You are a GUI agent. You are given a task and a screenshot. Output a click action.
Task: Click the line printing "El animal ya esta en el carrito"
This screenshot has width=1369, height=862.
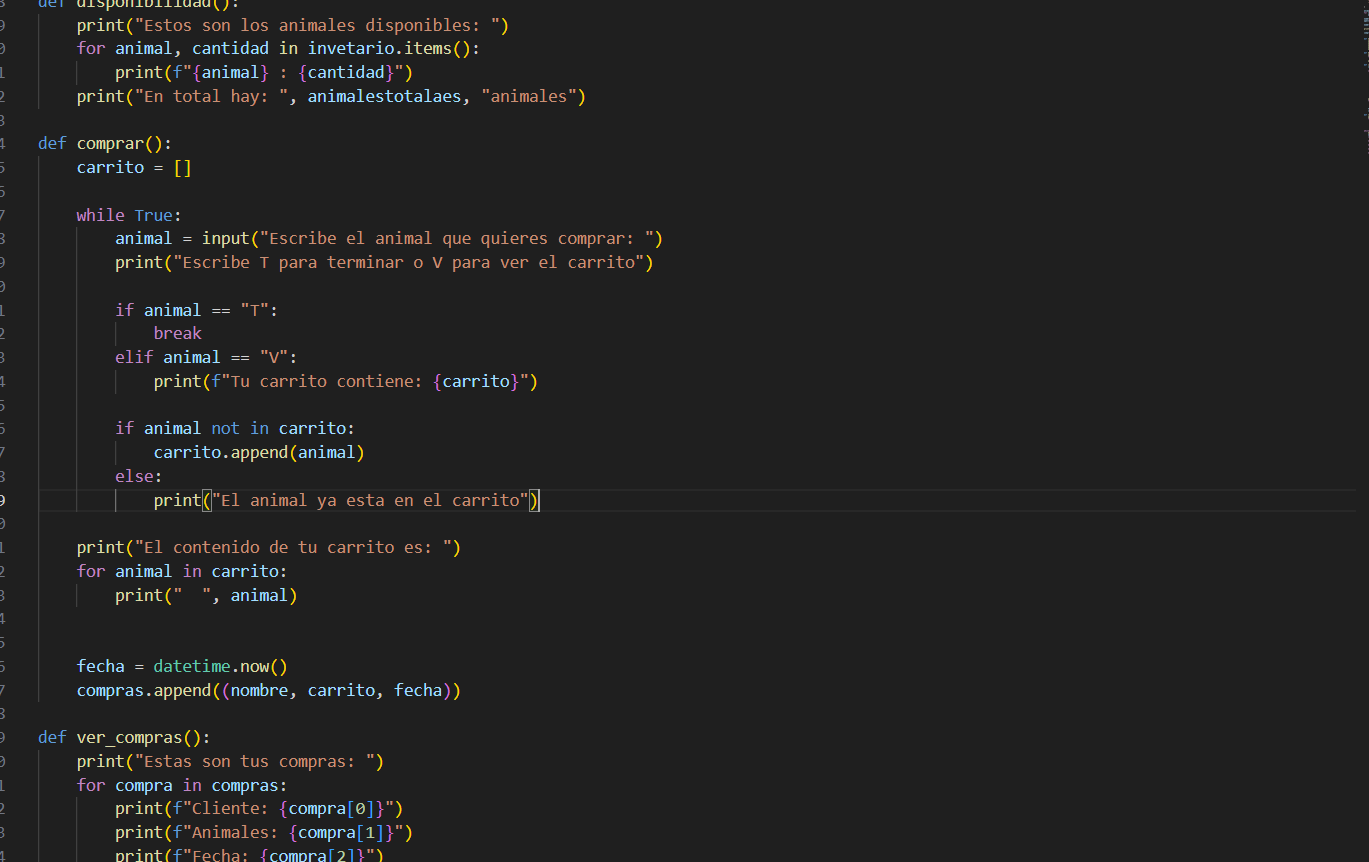(x=347, y=500)
